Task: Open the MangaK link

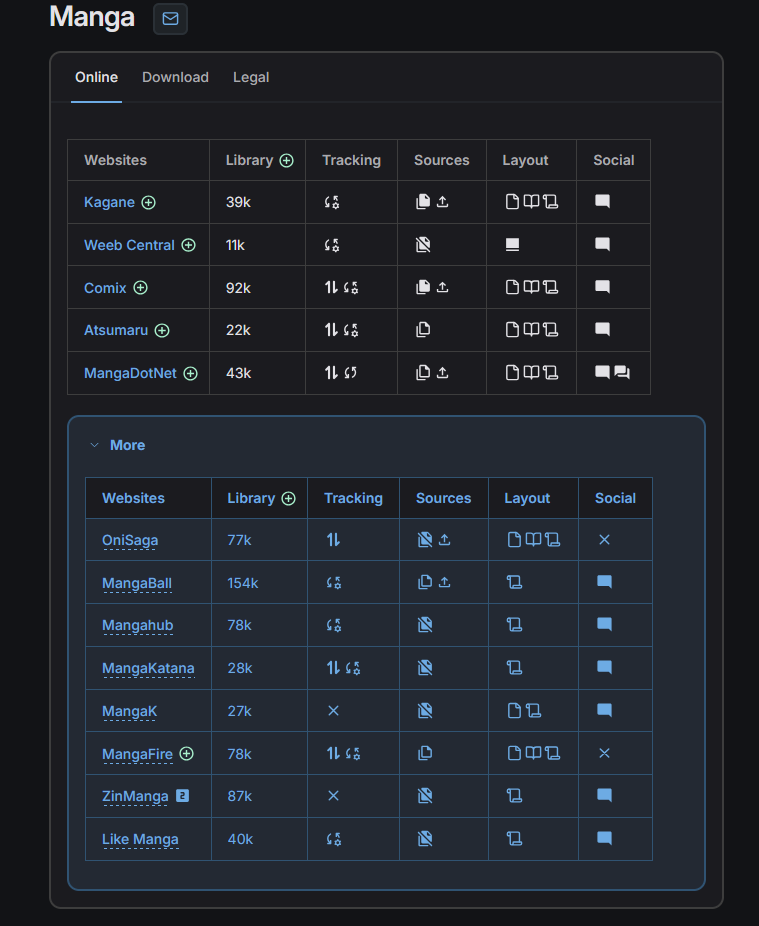Action: coord(129,711)
